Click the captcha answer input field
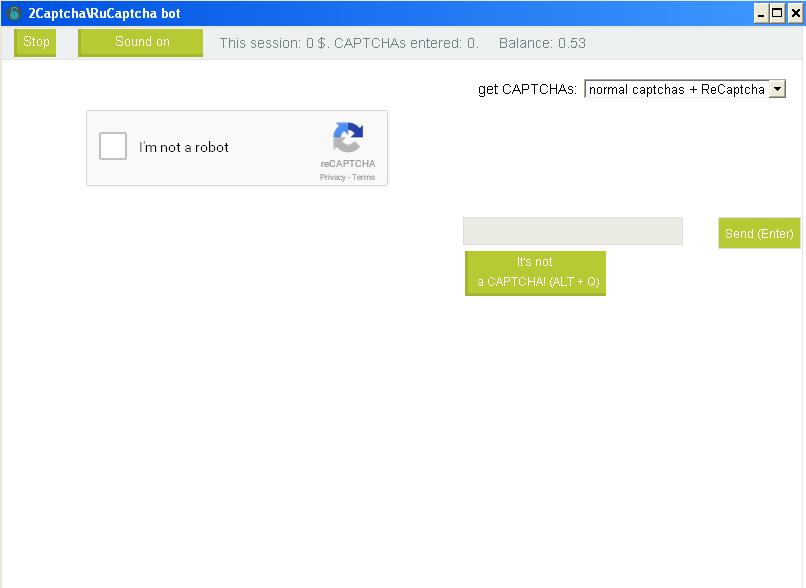Image resolution: width=806 pixels, height=588 pixels. click(573, 231)
